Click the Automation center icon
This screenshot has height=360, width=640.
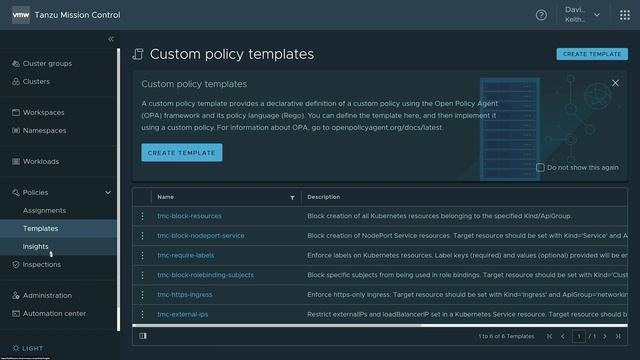pyautogui.click(x=16, y=313)
